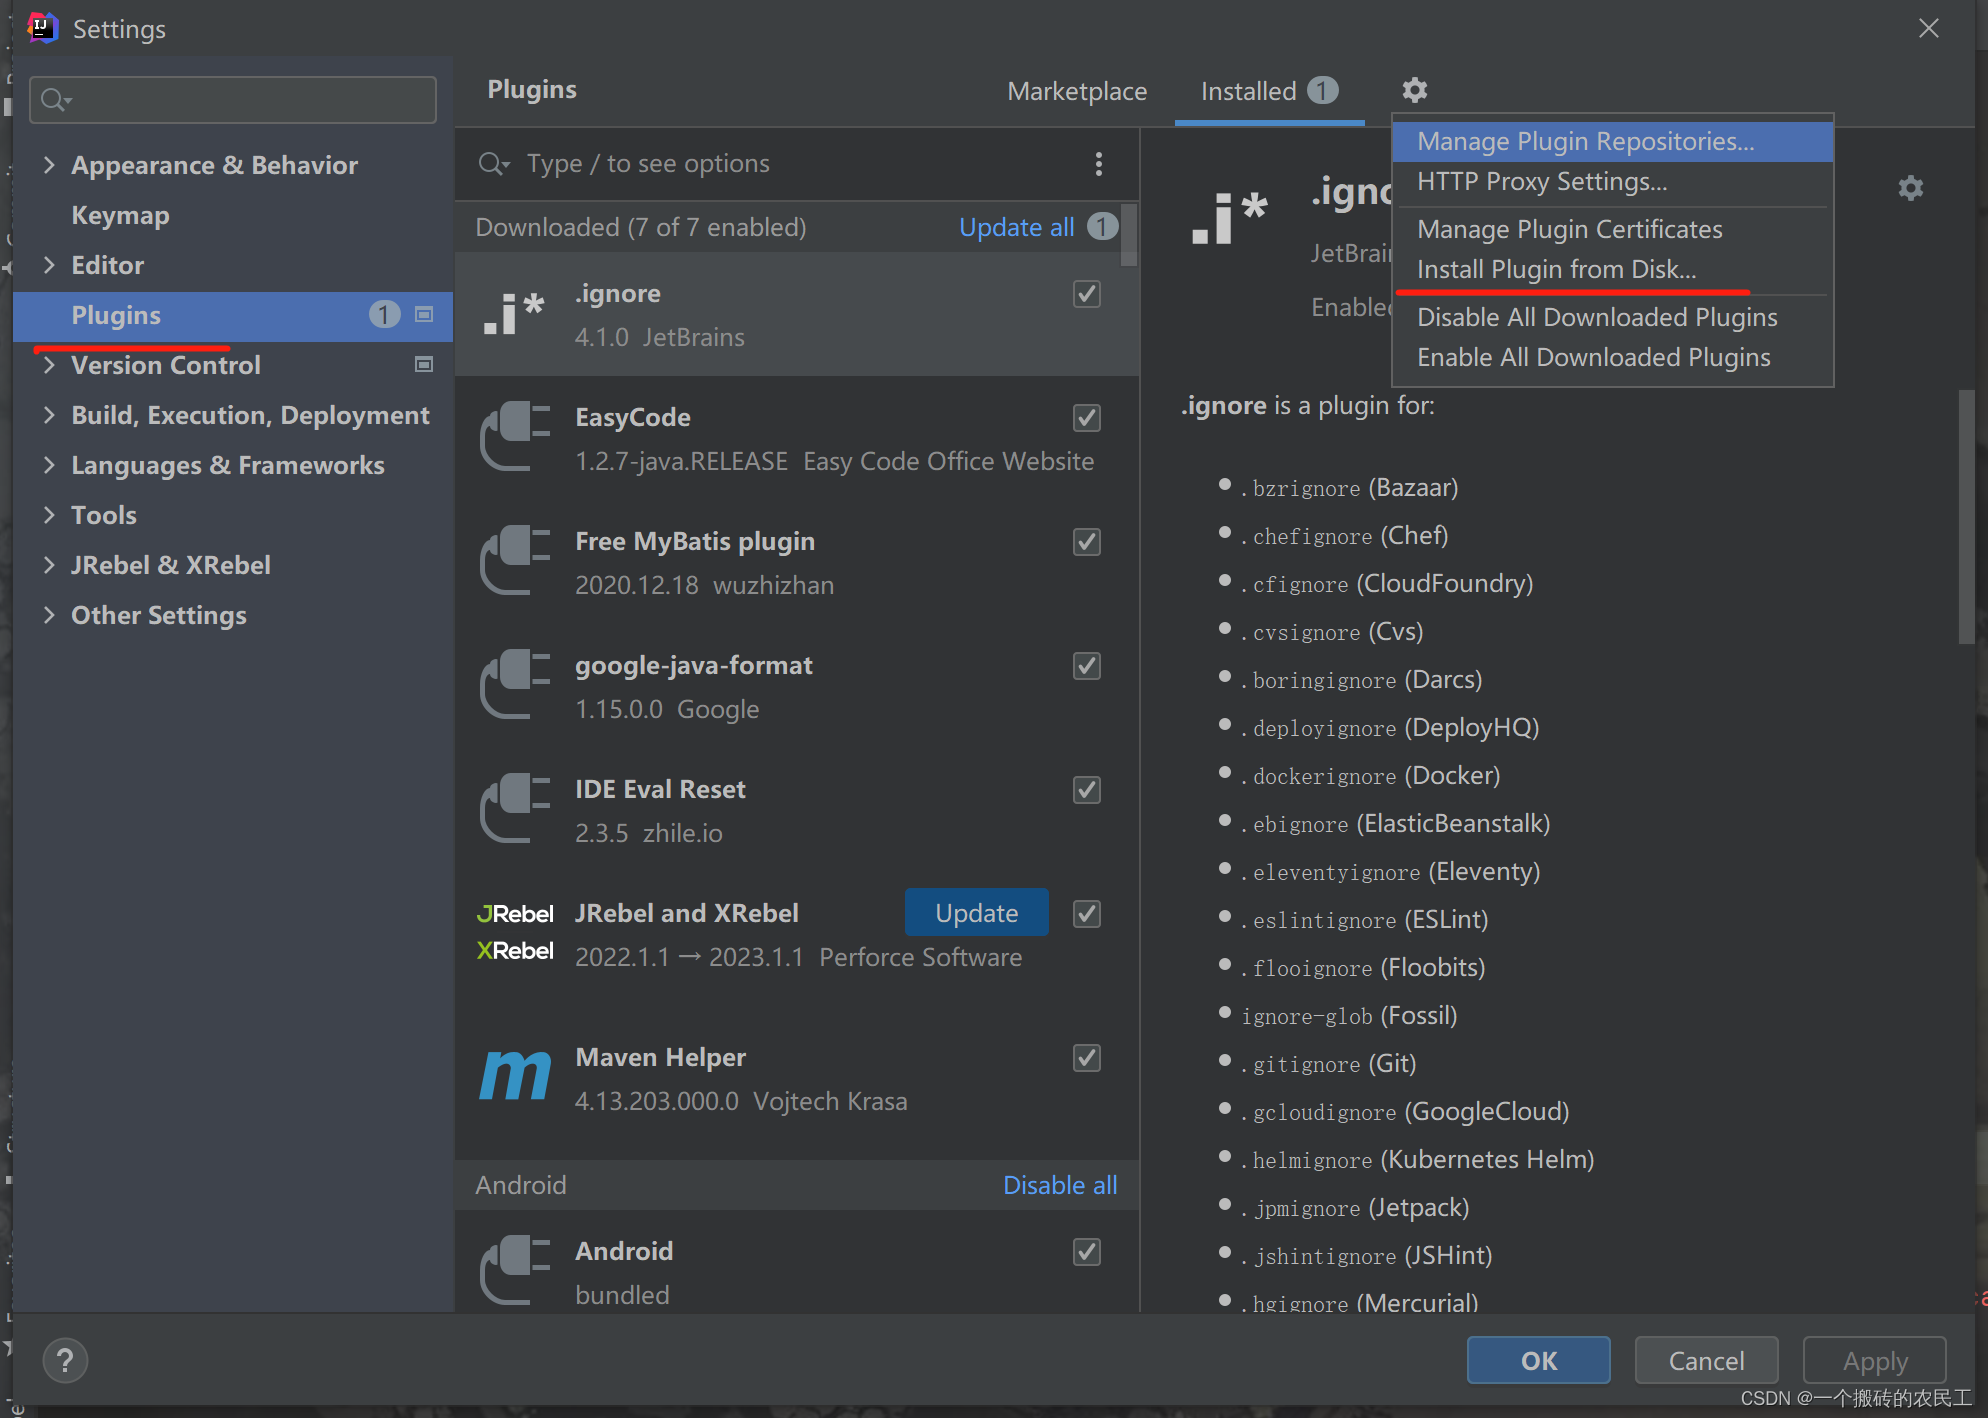Disable the EasyCode plugin checkbox
The image size is (1988, 1418).
tap(1086, 418)
